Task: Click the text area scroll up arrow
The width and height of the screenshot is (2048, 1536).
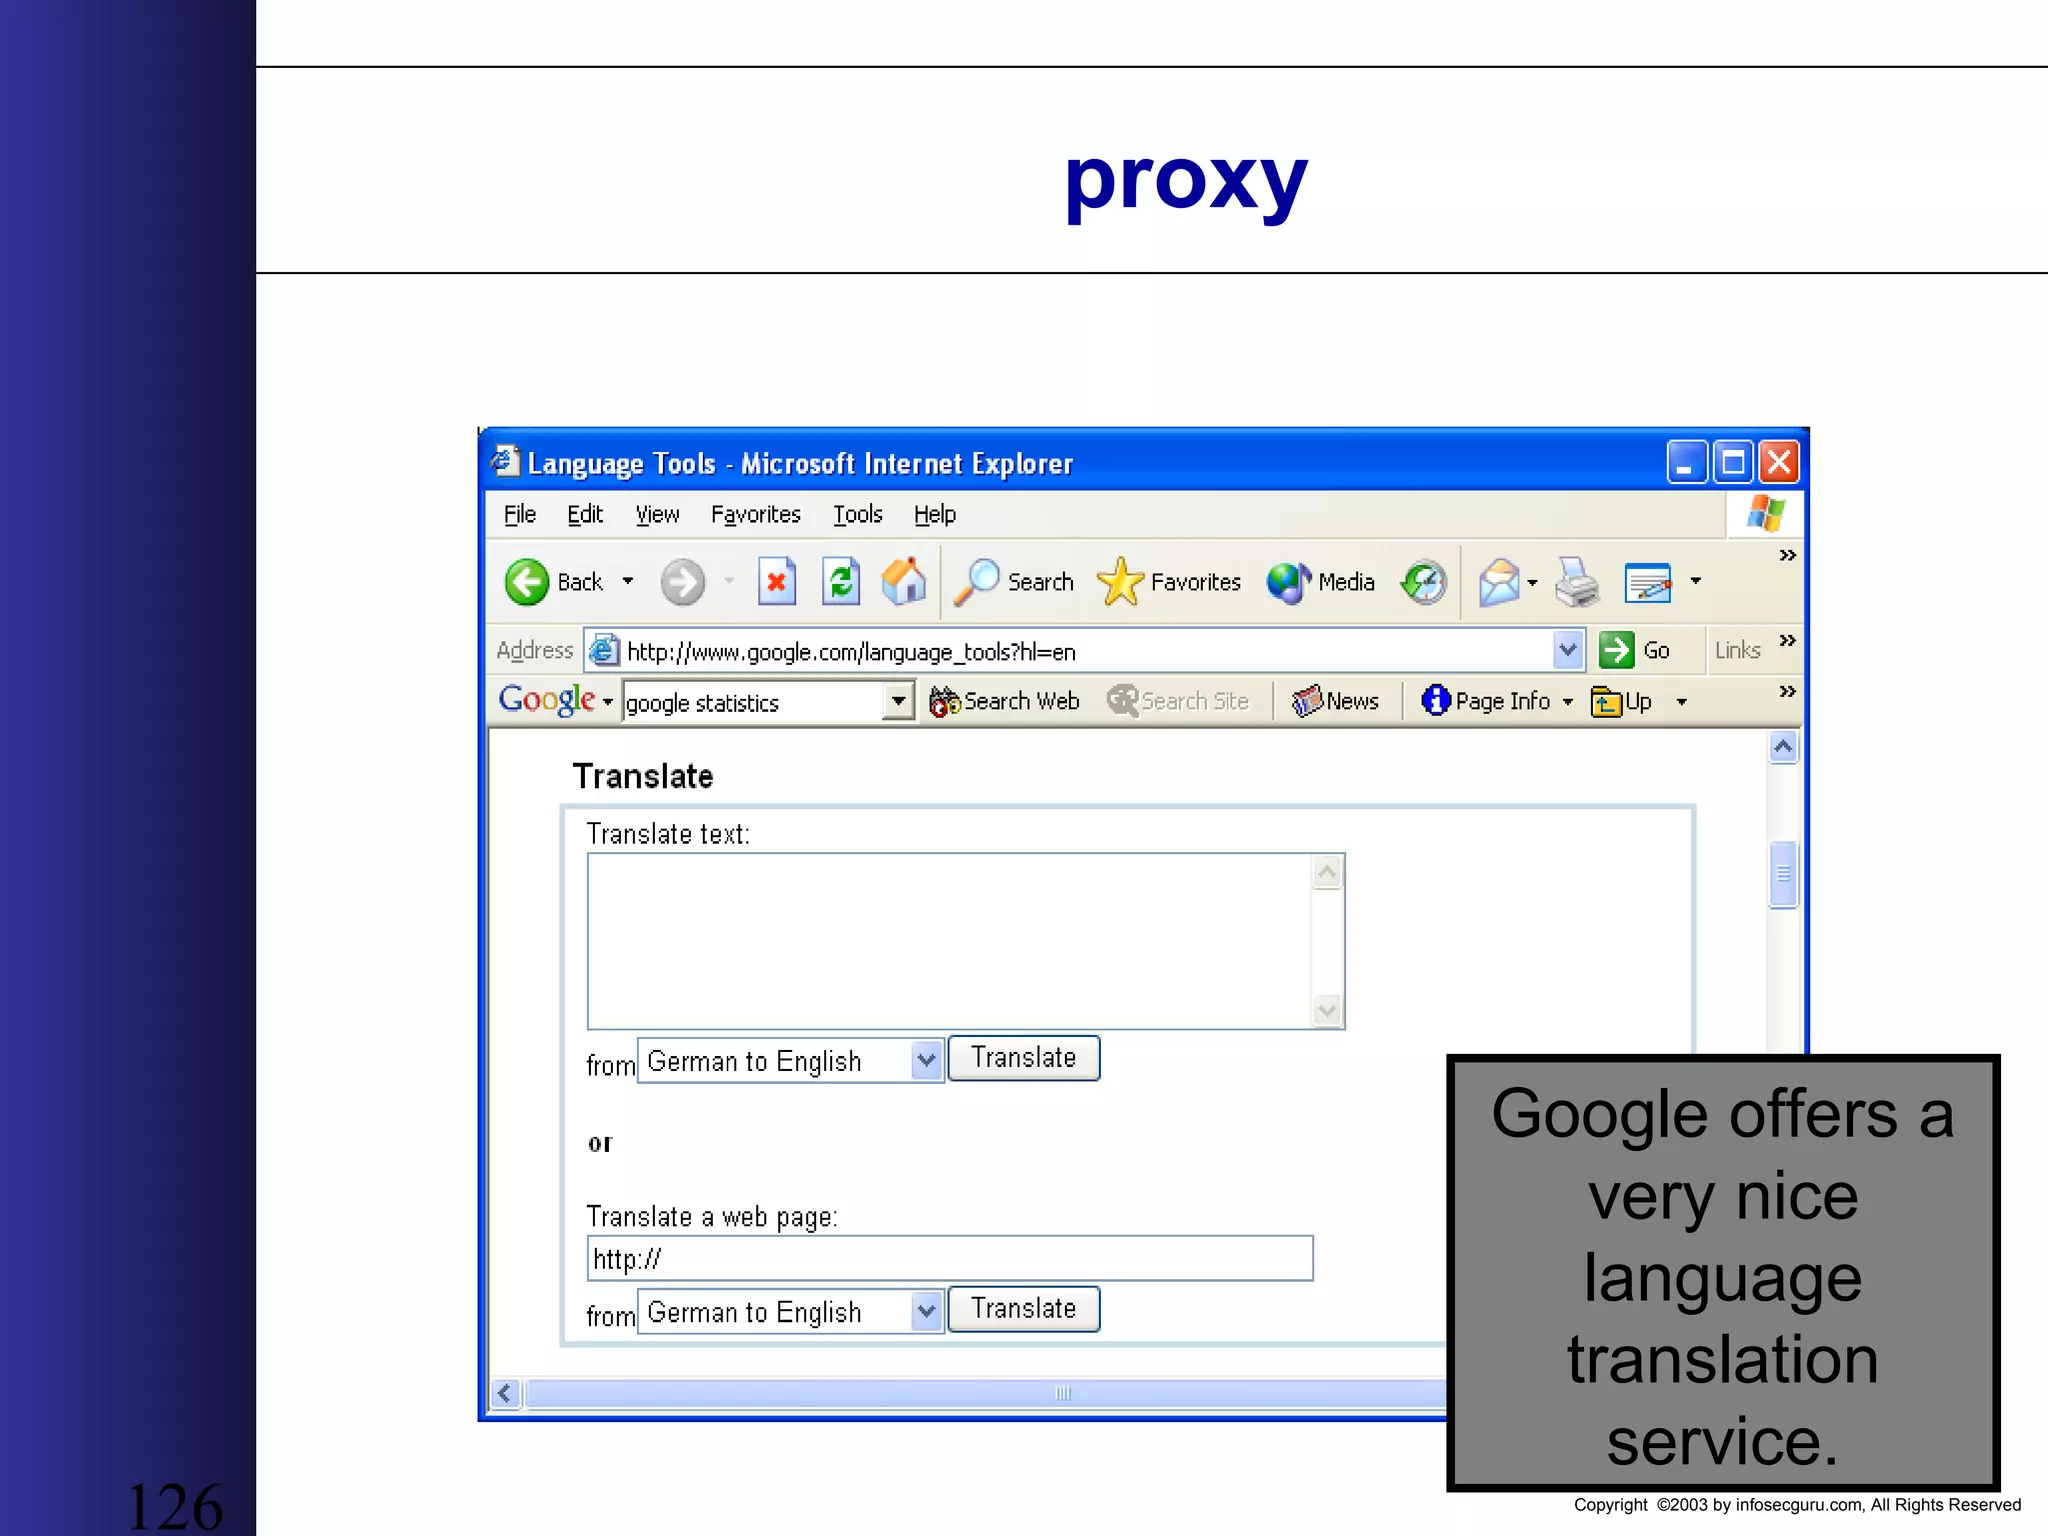Action: point(1327,873)
